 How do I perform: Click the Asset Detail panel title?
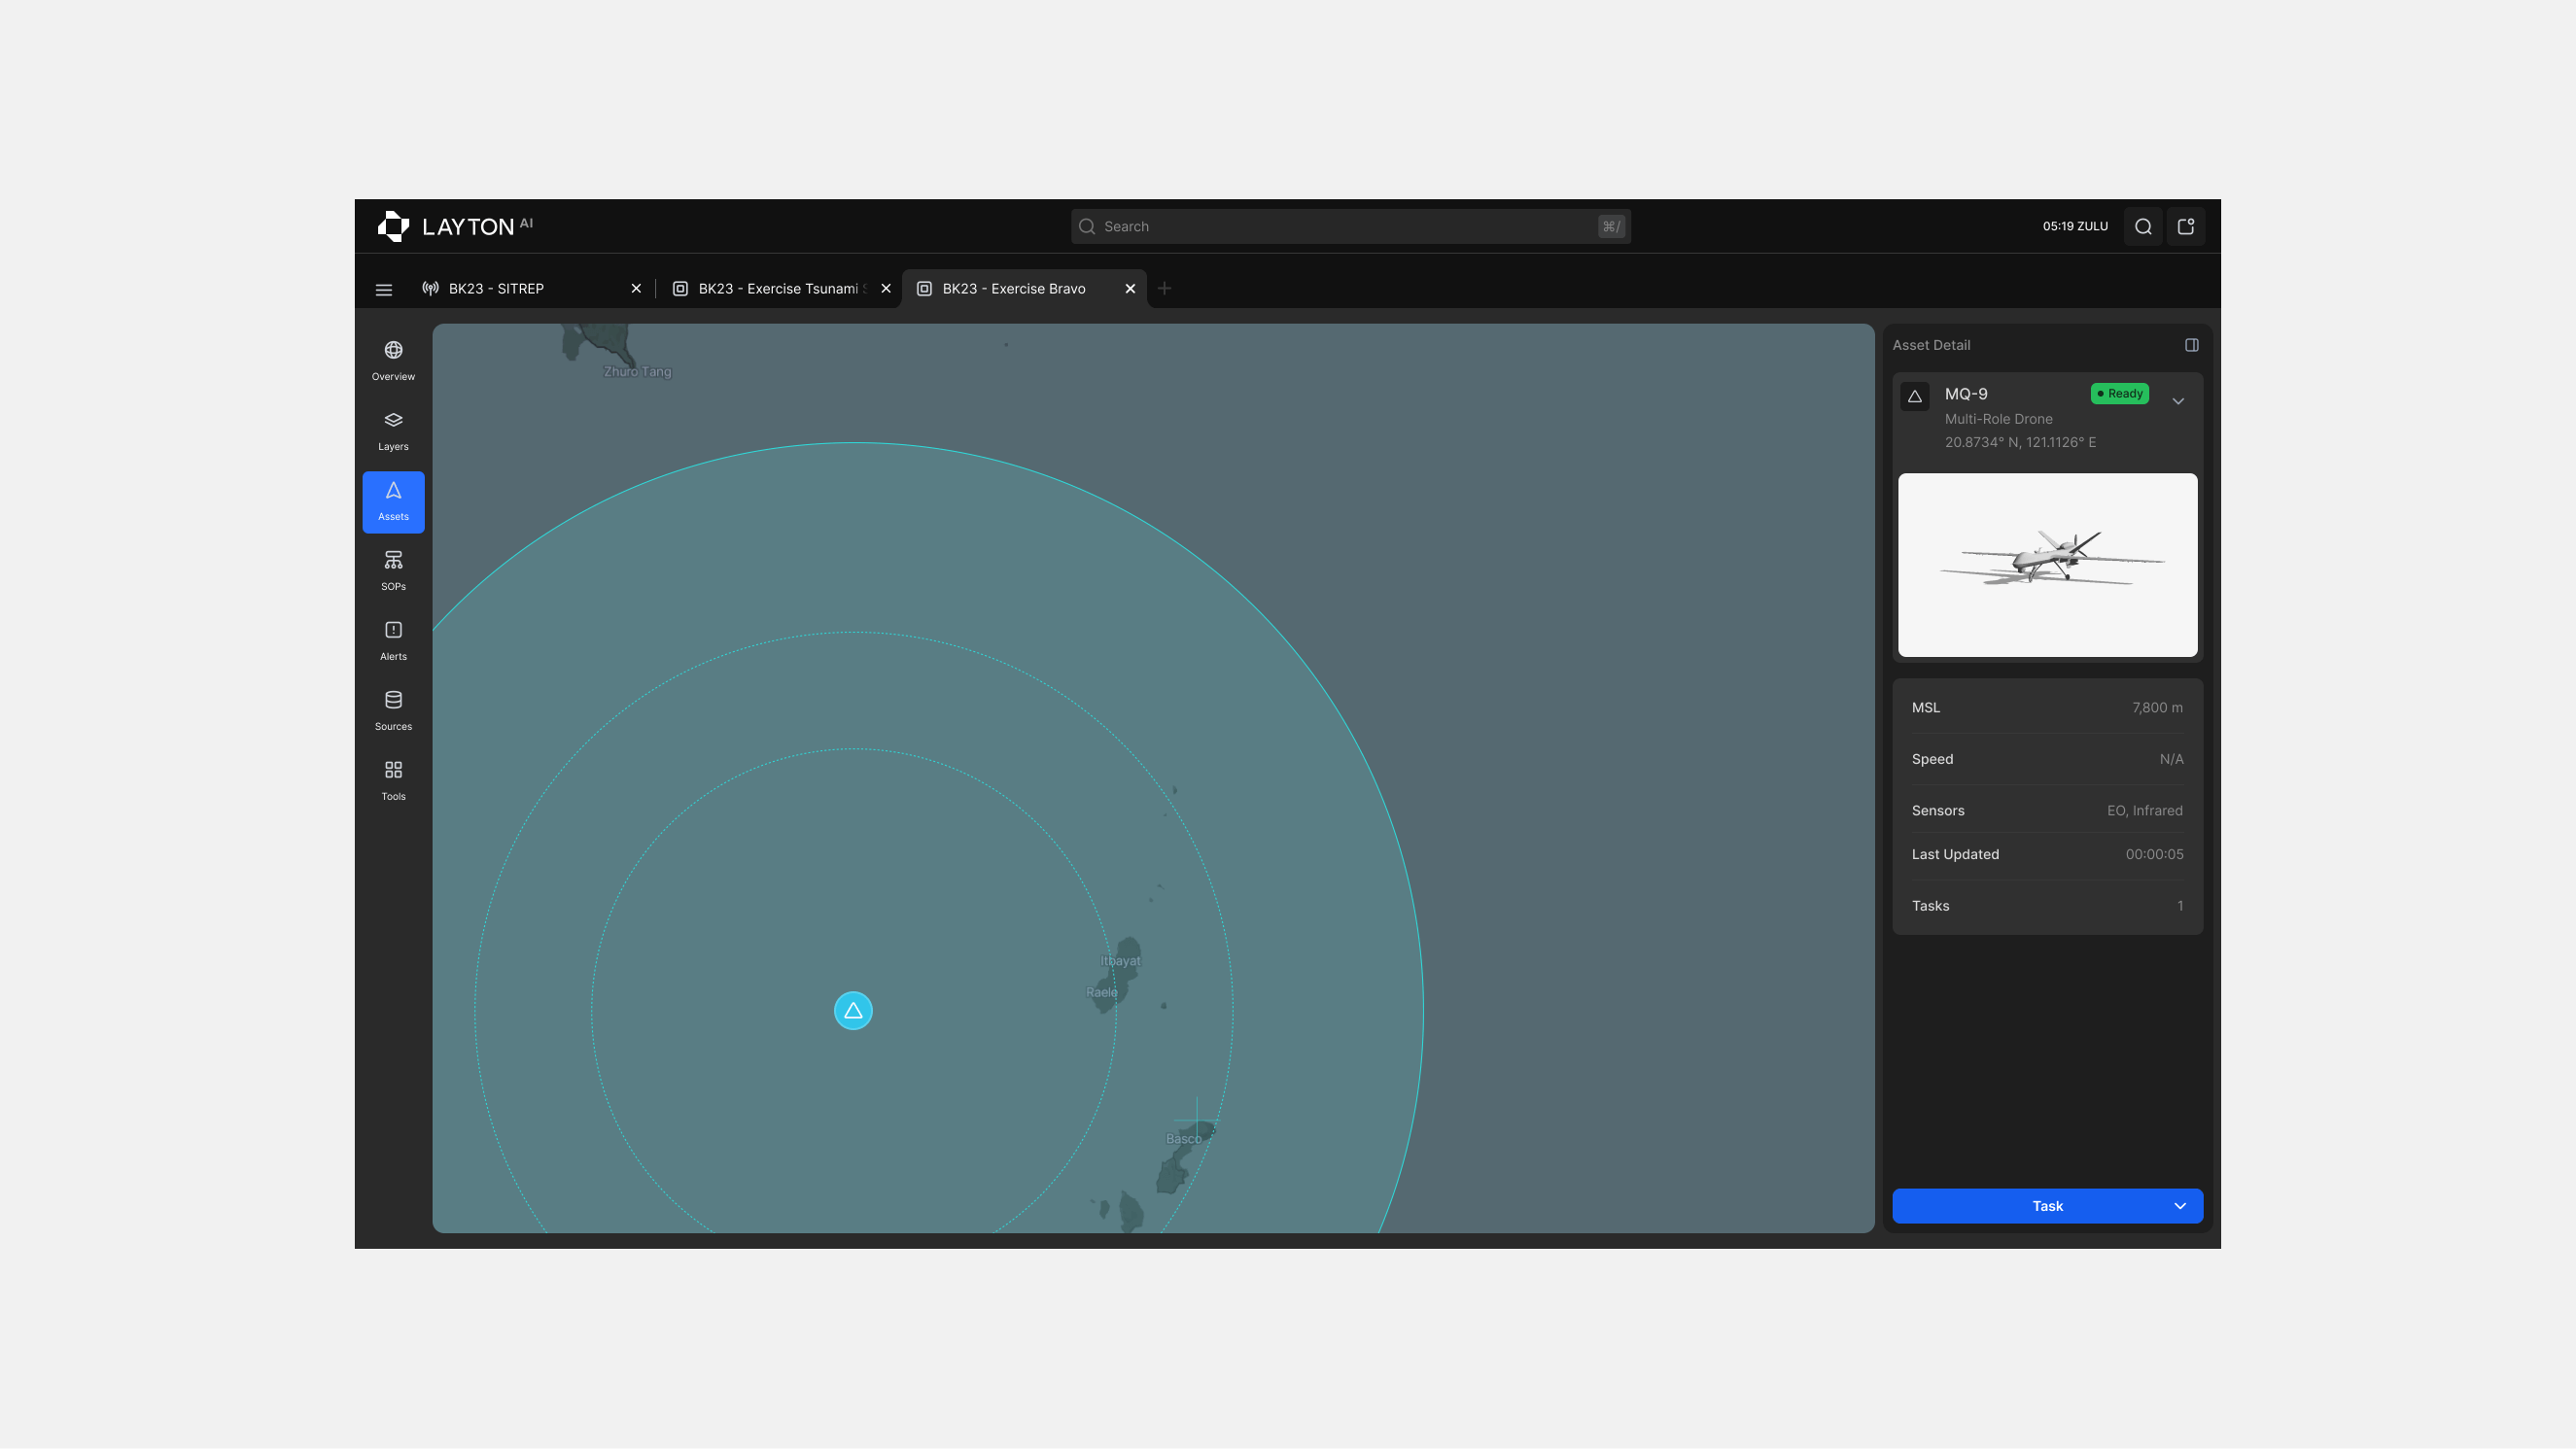[x=1931, y=345]
